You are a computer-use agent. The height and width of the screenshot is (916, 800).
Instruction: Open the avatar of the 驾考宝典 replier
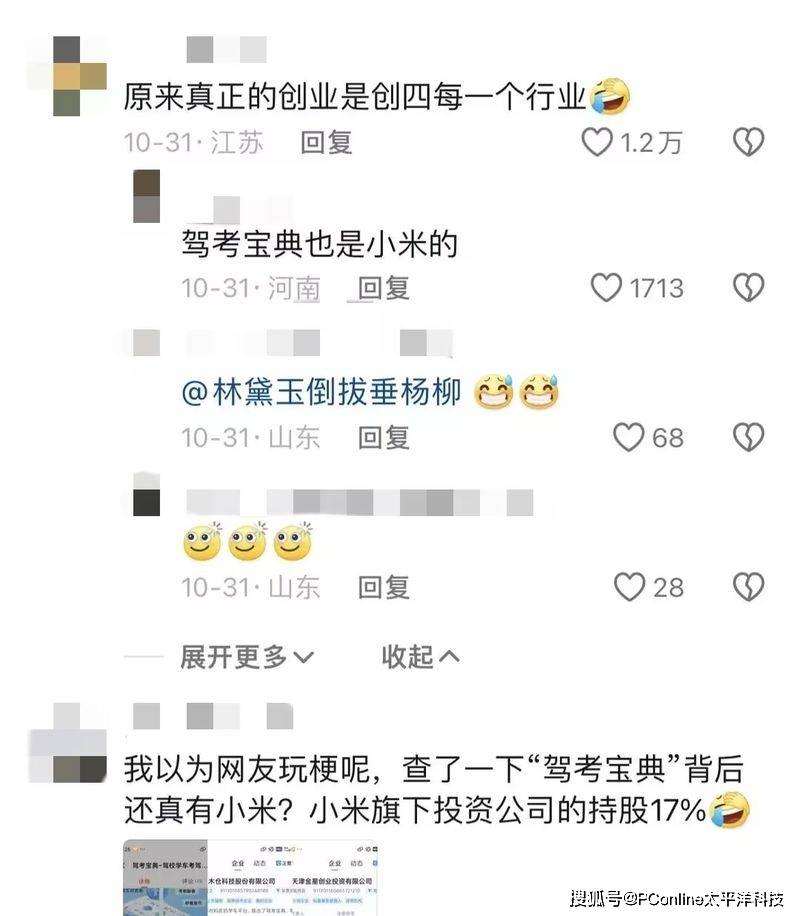click(147, 196)
